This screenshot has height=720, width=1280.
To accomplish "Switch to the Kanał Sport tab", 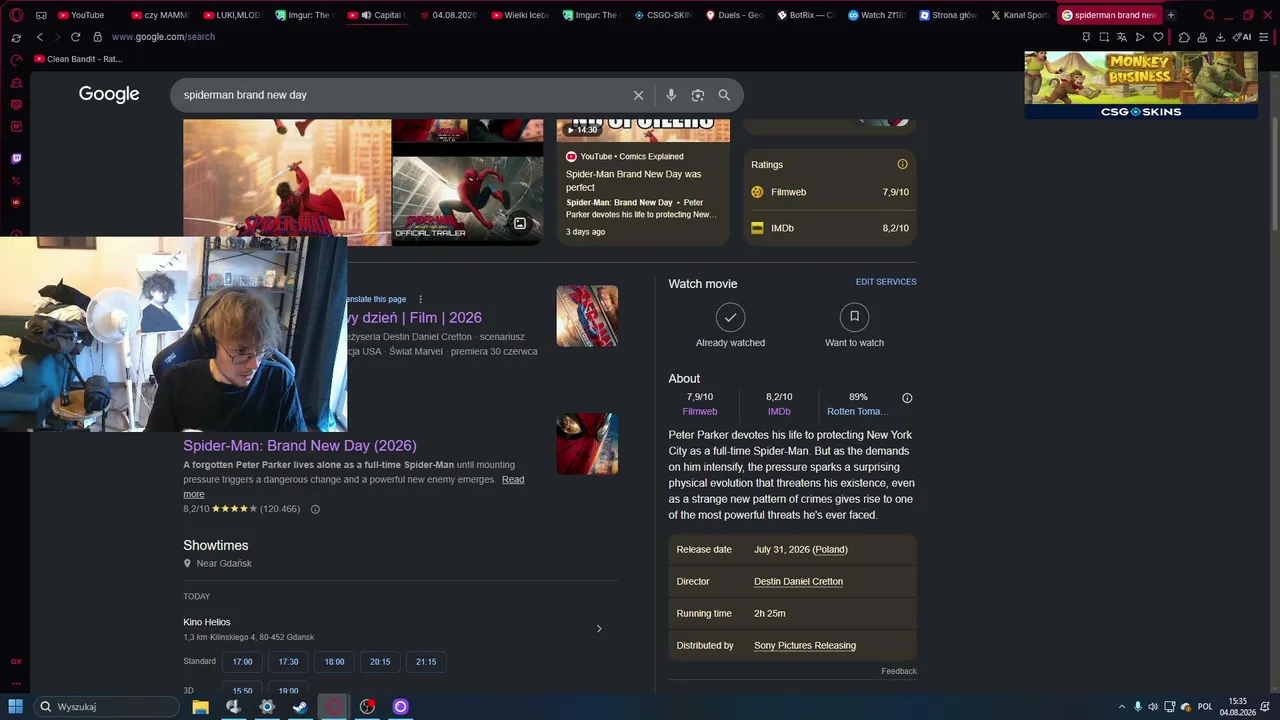I will (x=1019, y=15).
